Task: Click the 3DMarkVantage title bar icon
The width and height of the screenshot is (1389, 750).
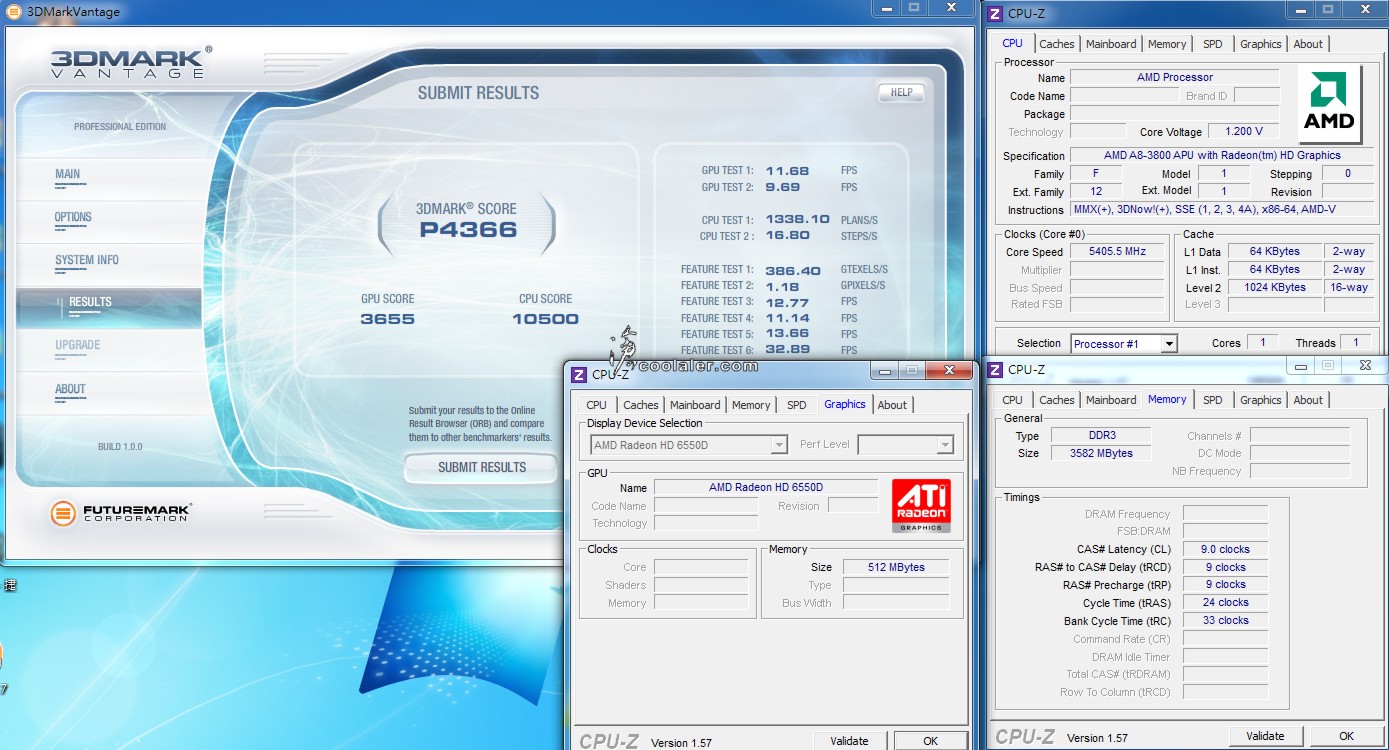Action: point(15,12)
